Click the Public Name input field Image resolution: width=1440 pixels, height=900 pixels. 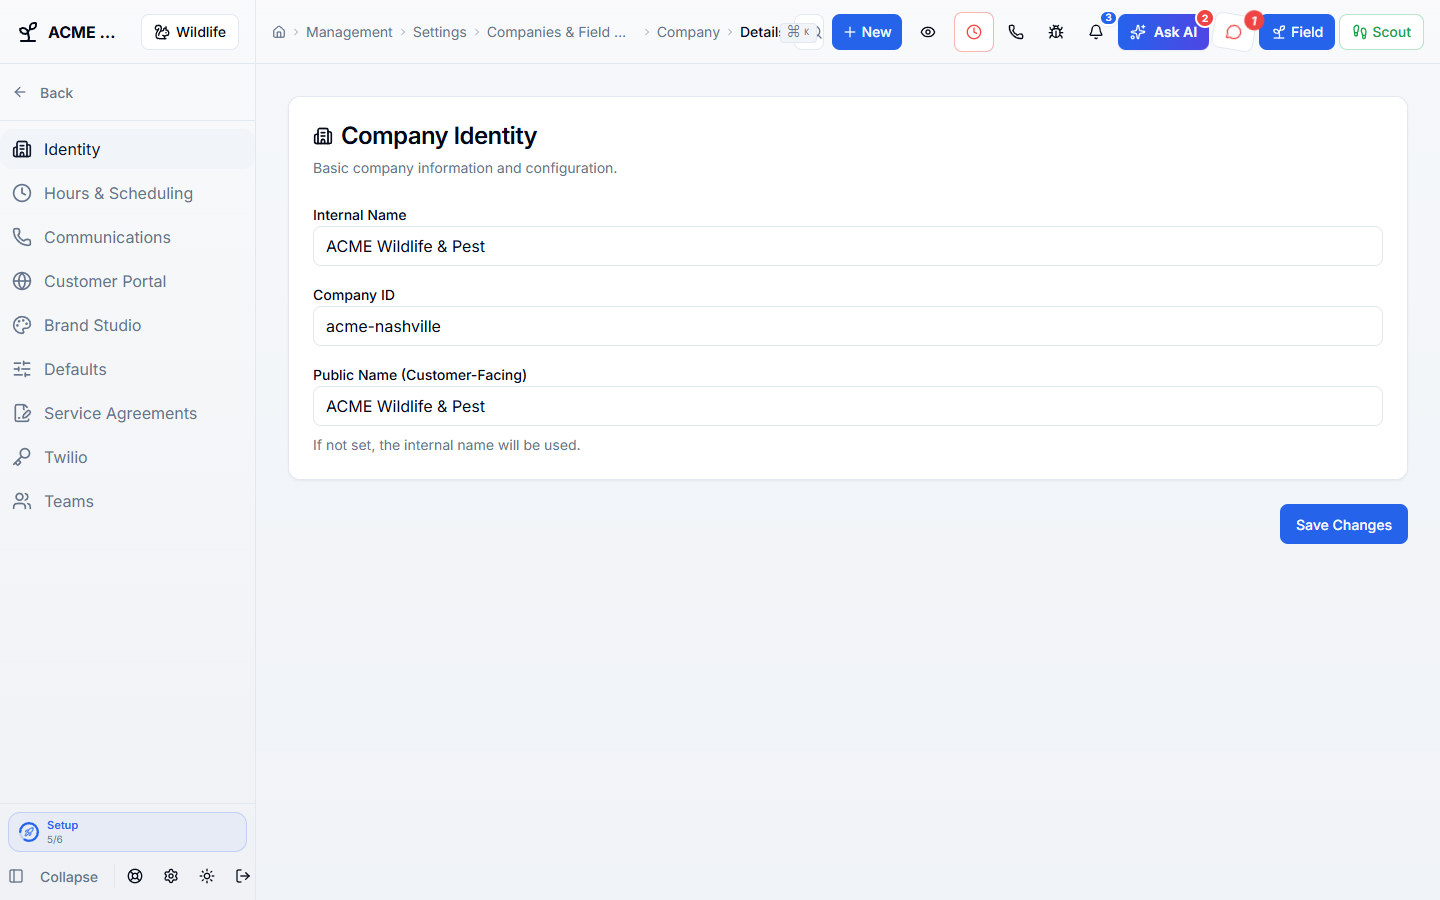coord(848,406)
